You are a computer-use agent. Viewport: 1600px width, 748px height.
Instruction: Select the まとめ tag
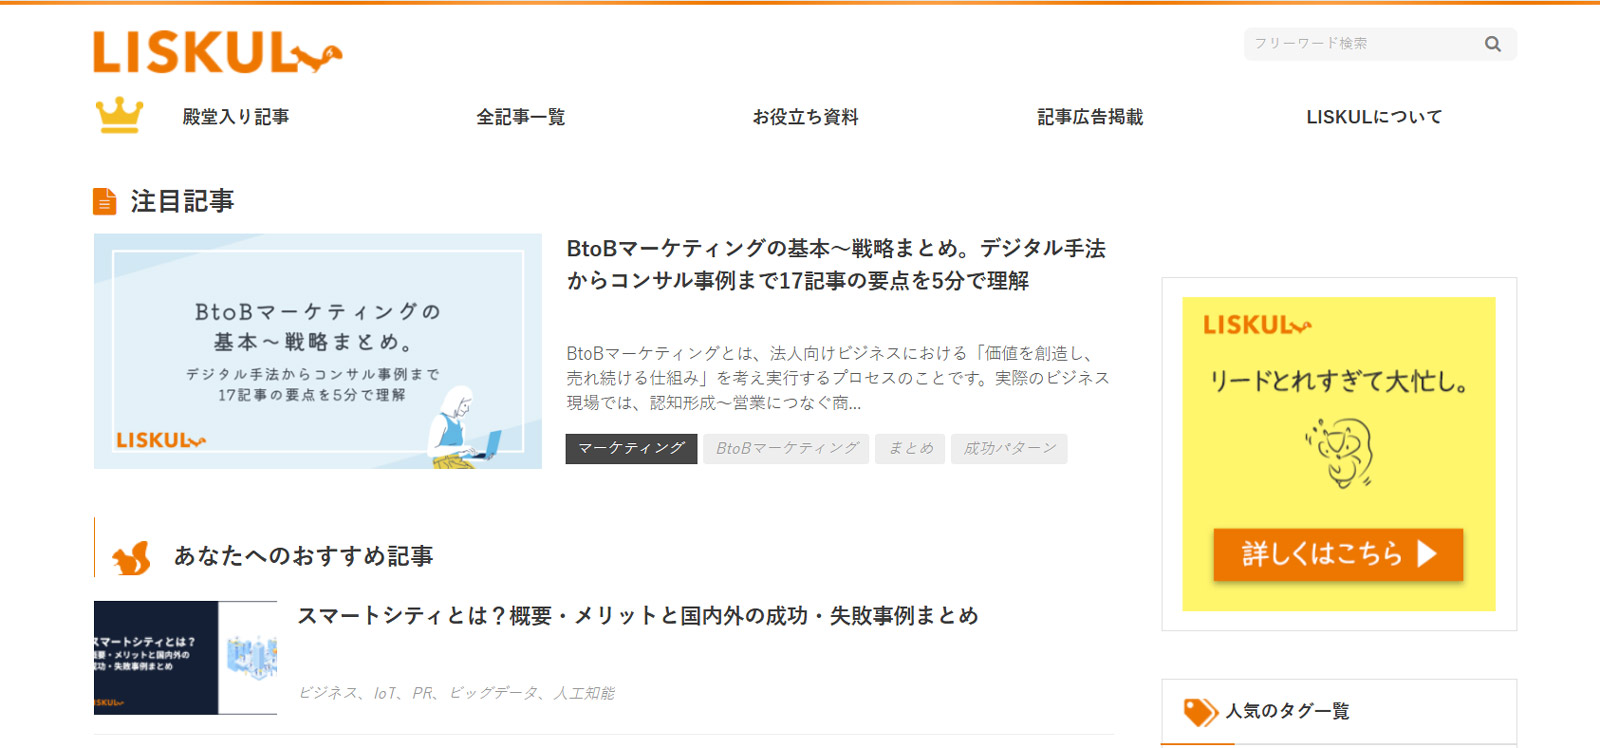[x=911, y=448]
